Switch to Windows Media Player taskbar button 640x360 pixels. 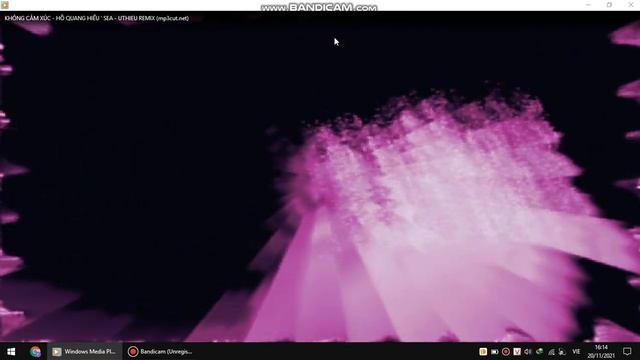tap(84, 351)
